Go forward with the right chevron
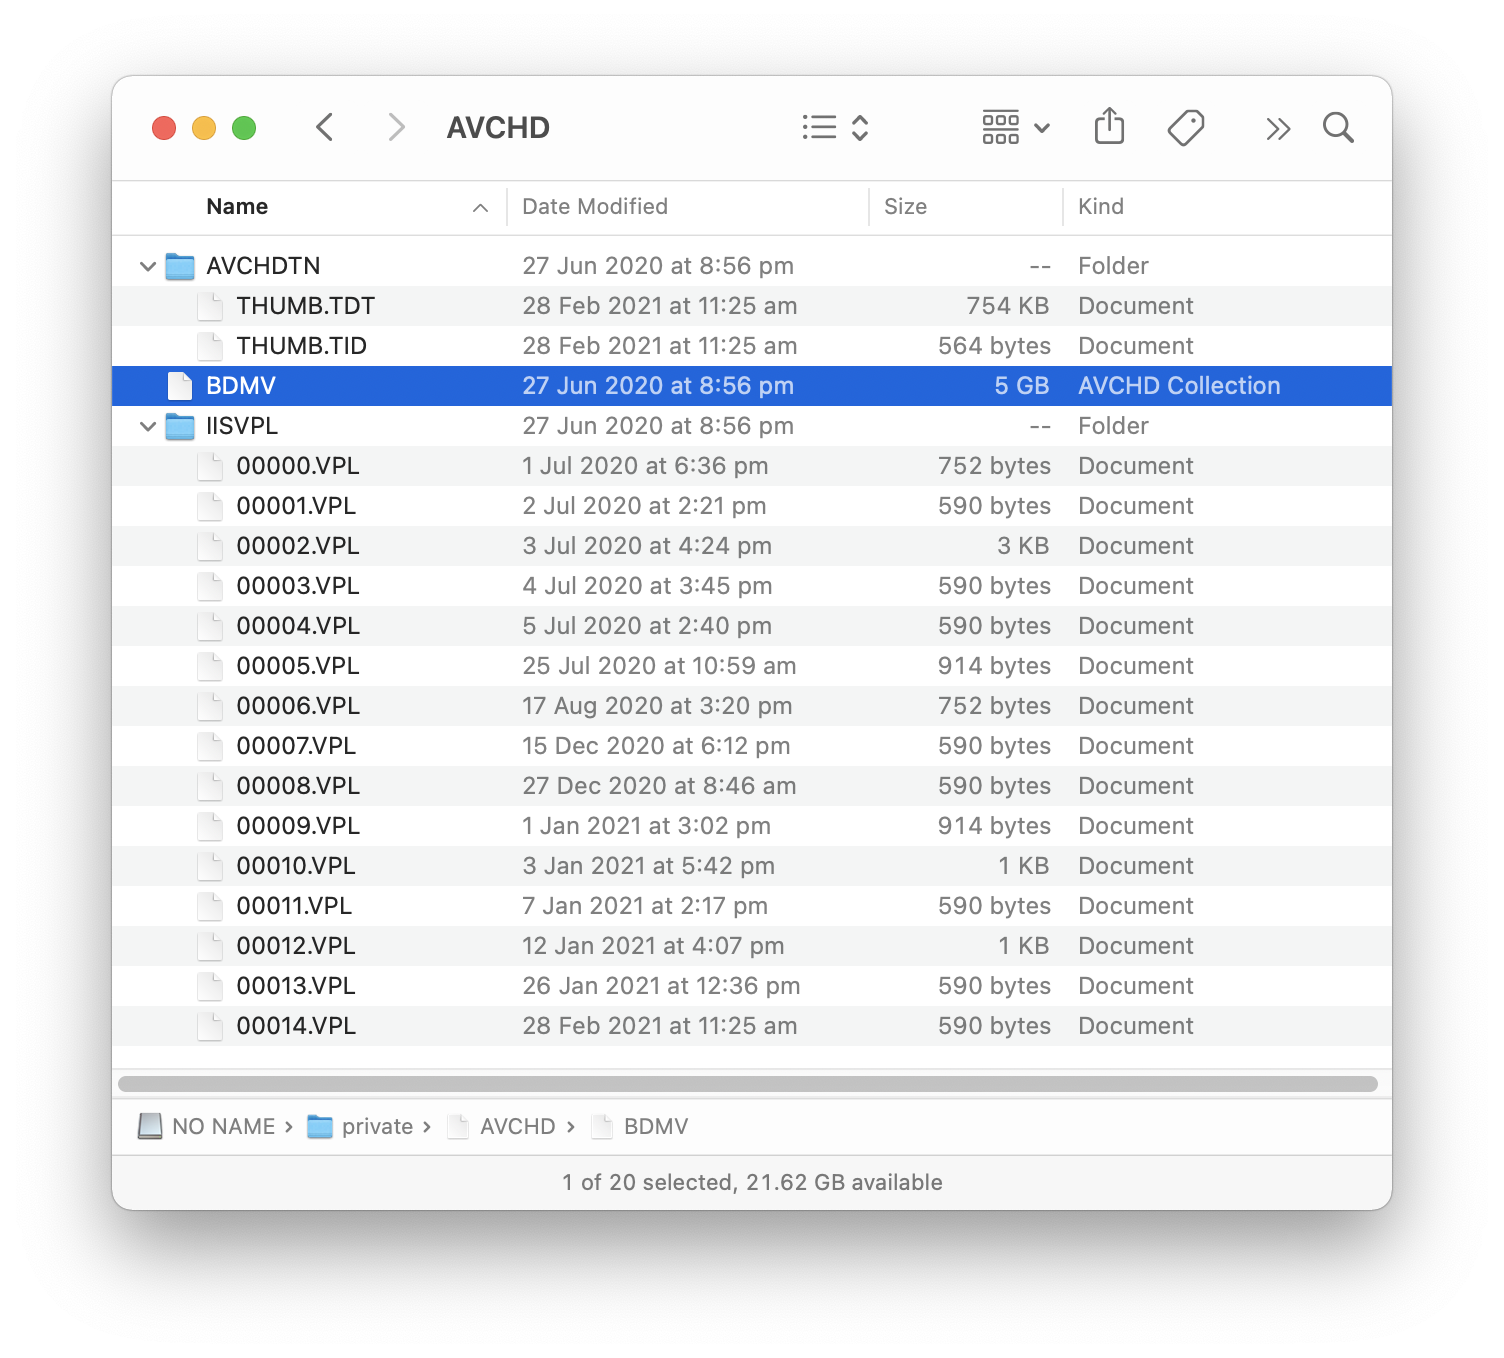This screenshot has height=1358, width=1504. tap(396, 128)
